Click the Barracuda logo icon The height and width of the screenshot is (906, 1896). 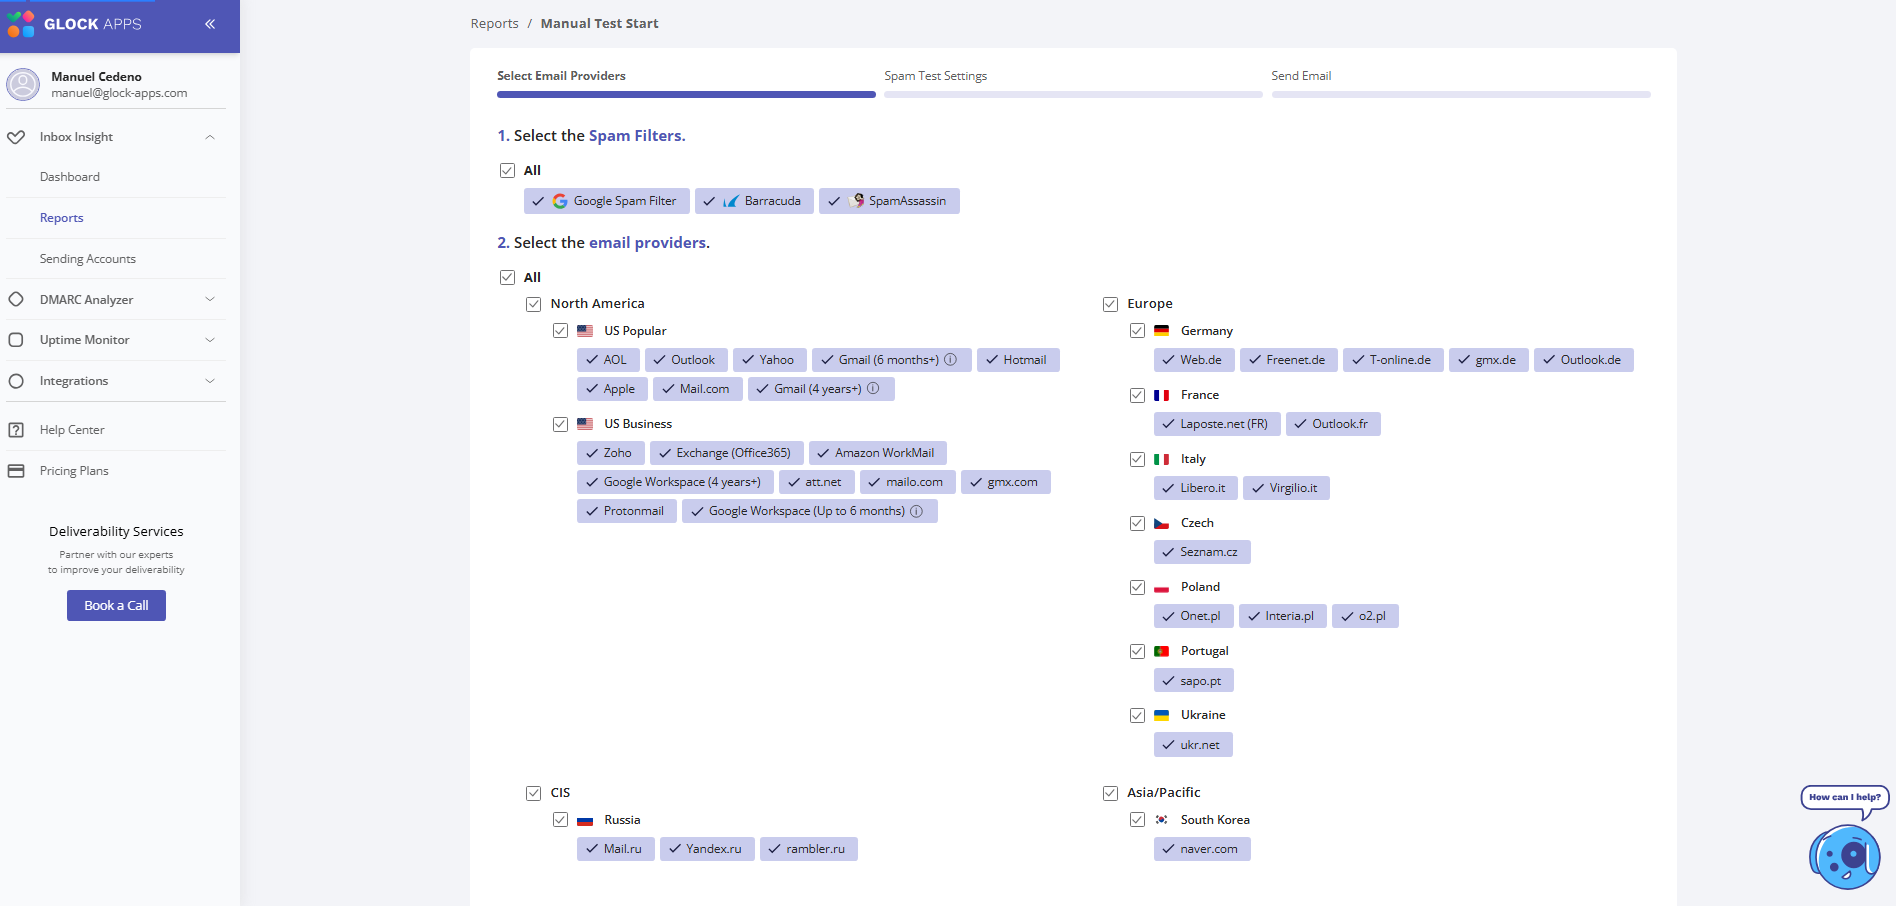(731, 201)
